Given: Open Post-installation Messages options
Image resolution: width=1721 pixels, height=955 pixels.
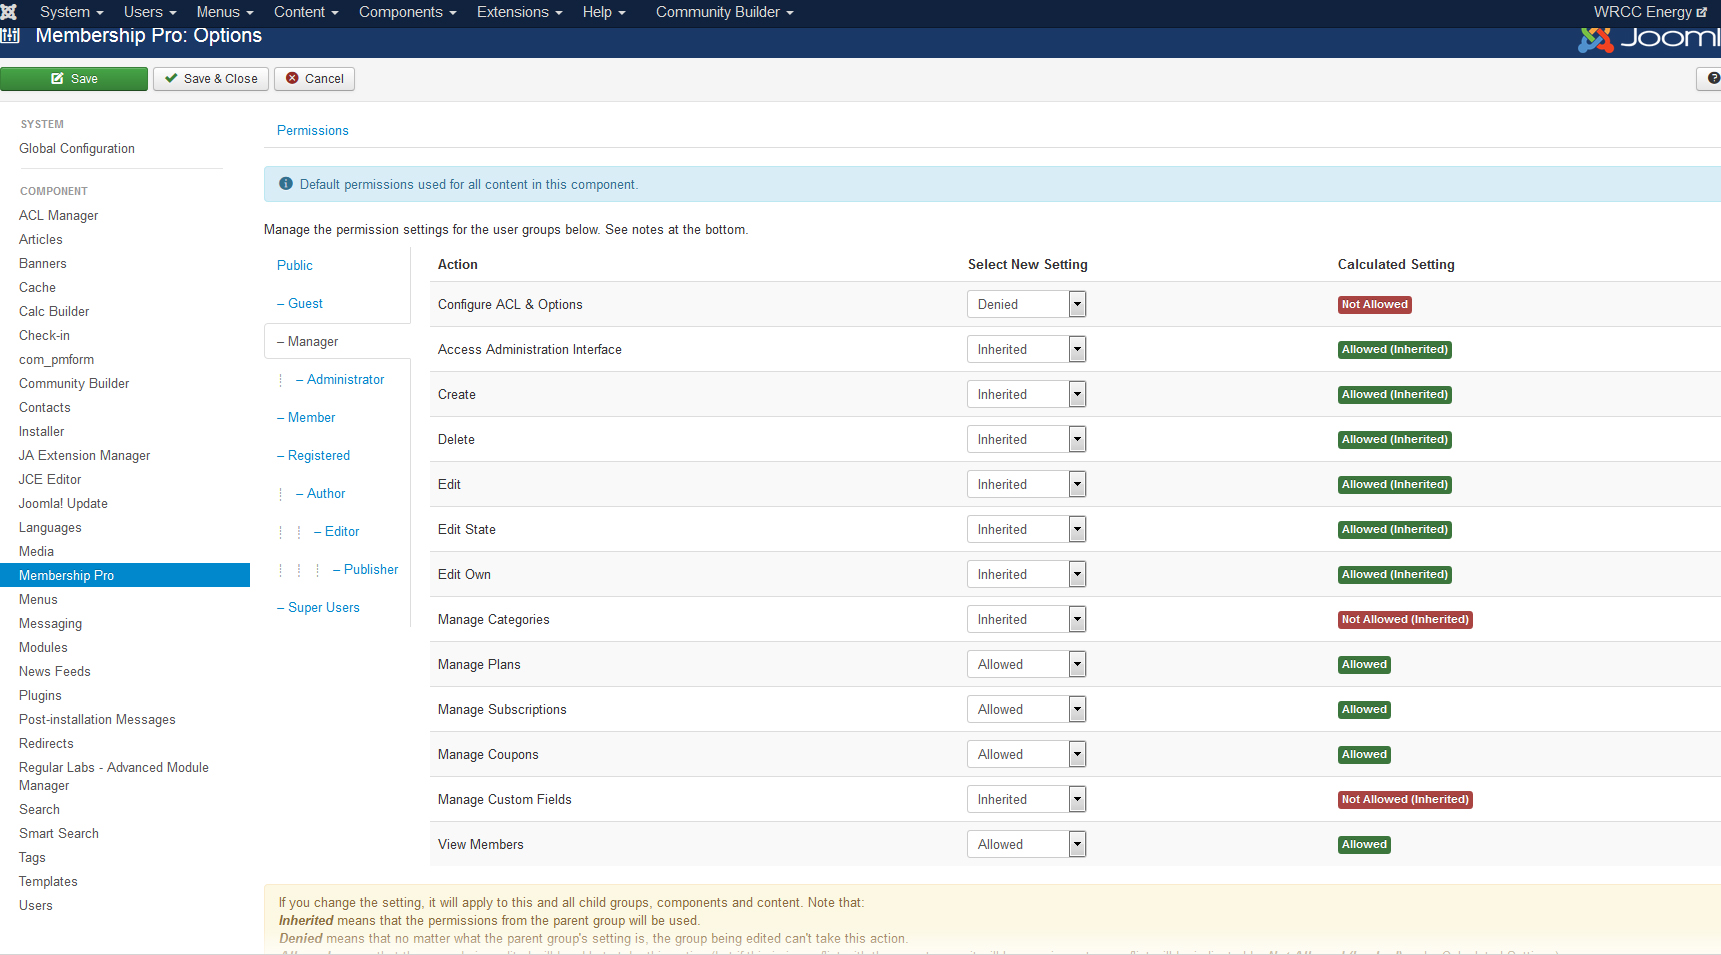Looking at the screenshot, I should coord(97,719).
